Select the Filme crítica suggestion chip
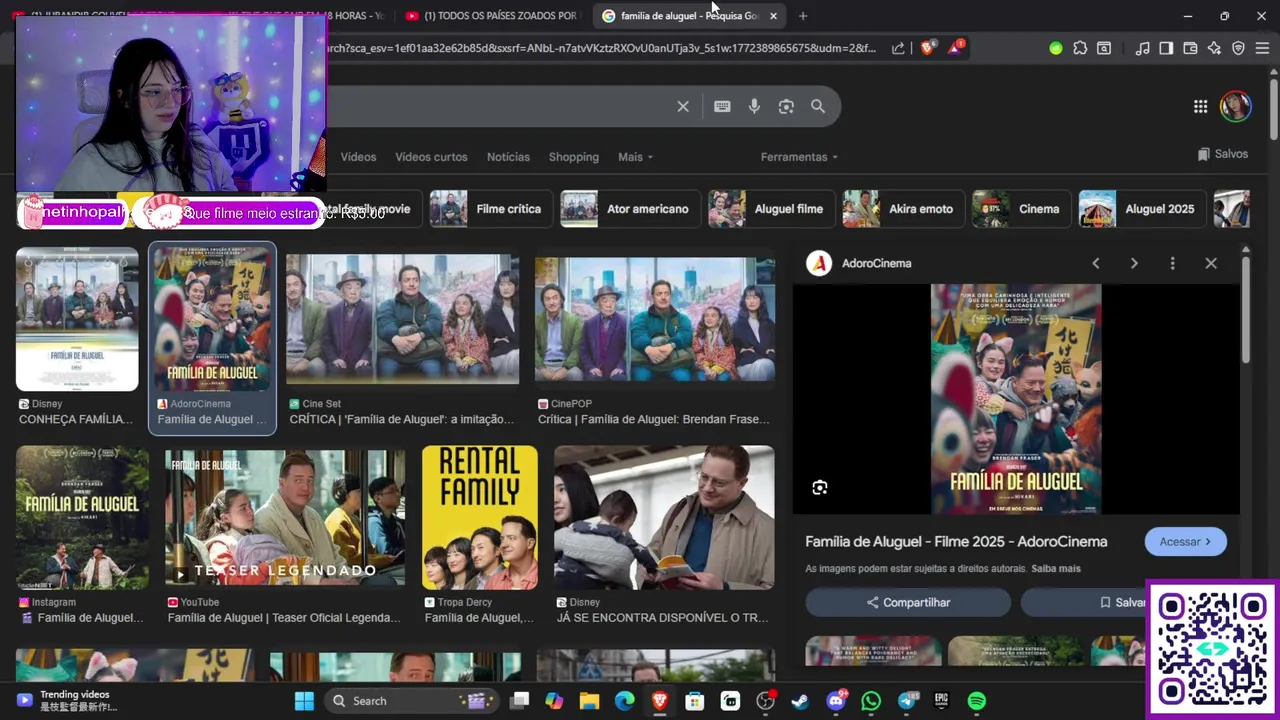 pyautogui.click(x=490, y=209)
